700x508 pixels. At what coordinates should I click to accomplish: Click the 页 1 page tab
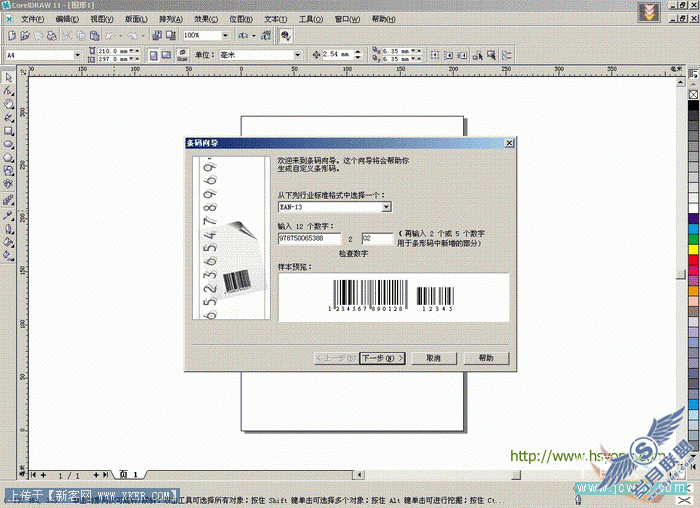[129, 475]
